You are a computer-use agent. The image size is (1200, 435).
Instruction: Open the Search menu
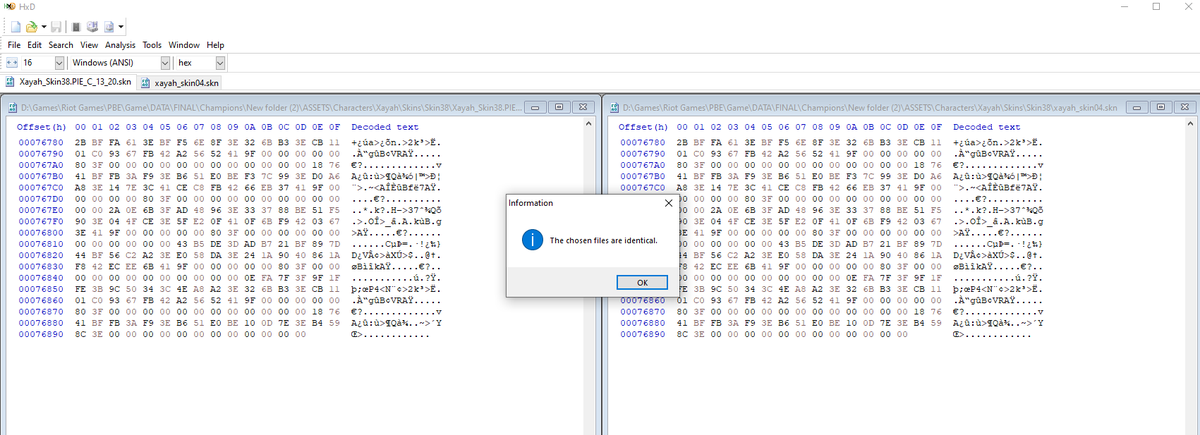coord(61,45)
